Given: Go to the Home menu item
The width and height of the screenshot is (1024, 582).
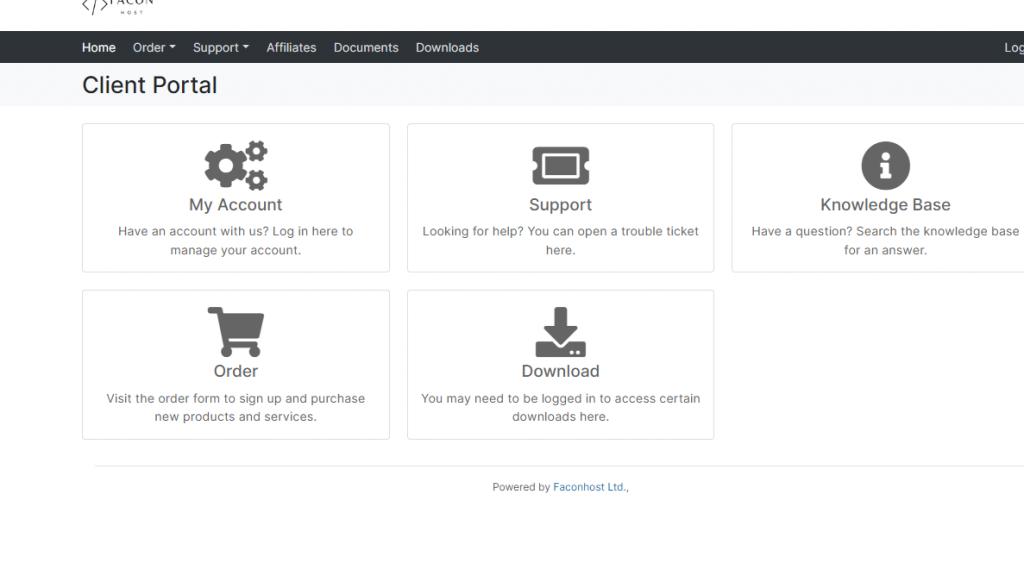Looking at the screenshot, I should 99,47.
